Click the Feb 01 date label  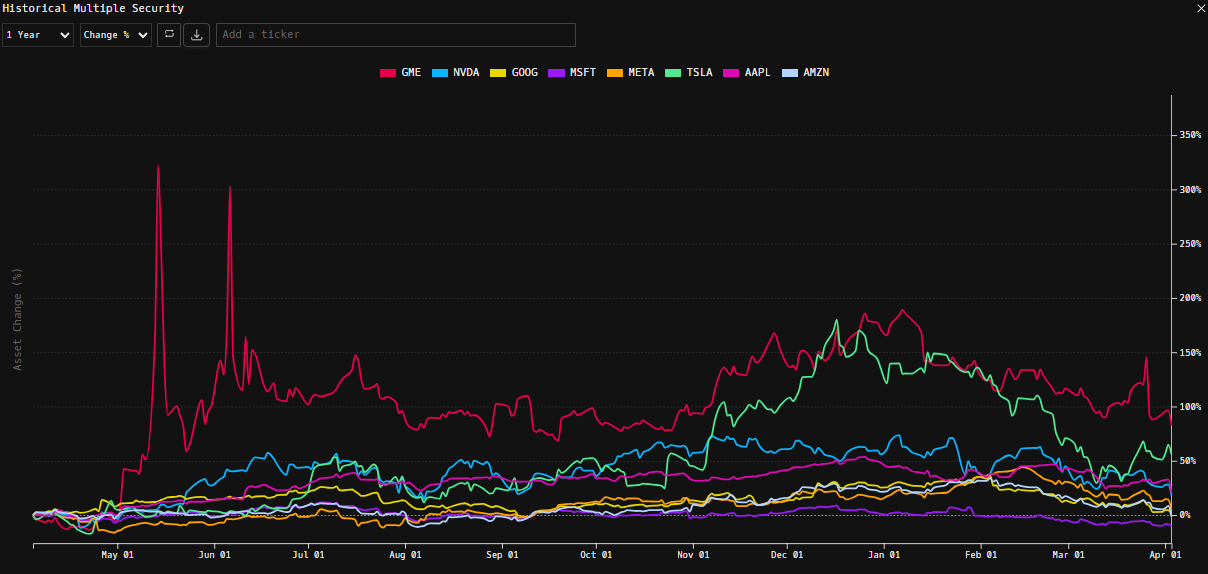pos(982,554)
